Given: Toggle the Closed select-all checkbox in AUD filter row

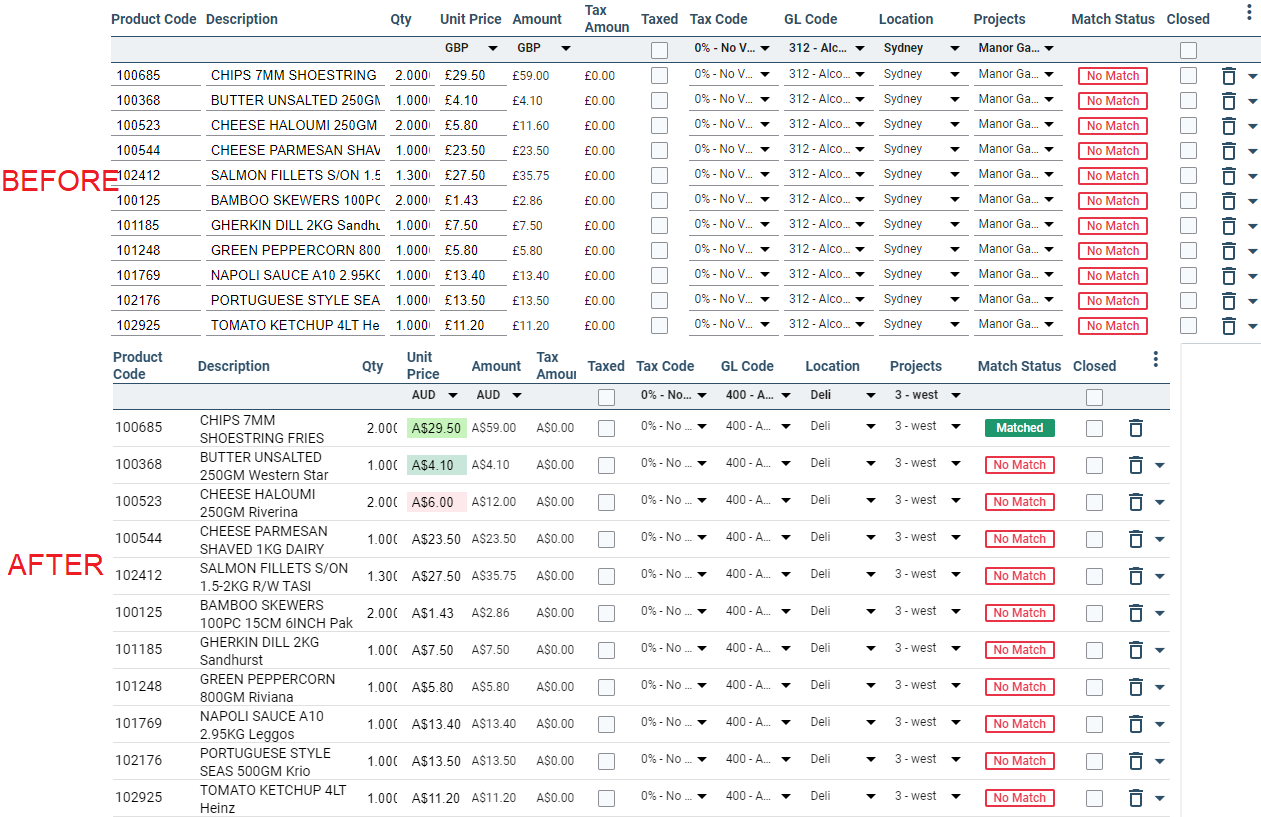Looking at the screenshot, I should [x=1095, y=398].
